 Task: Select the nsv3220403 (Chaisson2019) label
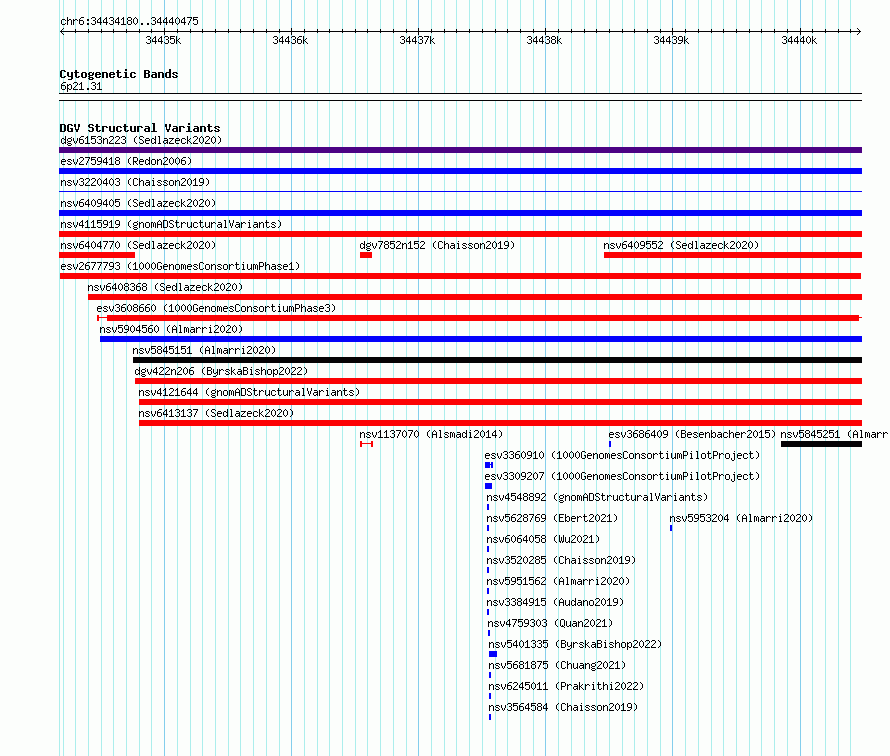pos(135,182)
